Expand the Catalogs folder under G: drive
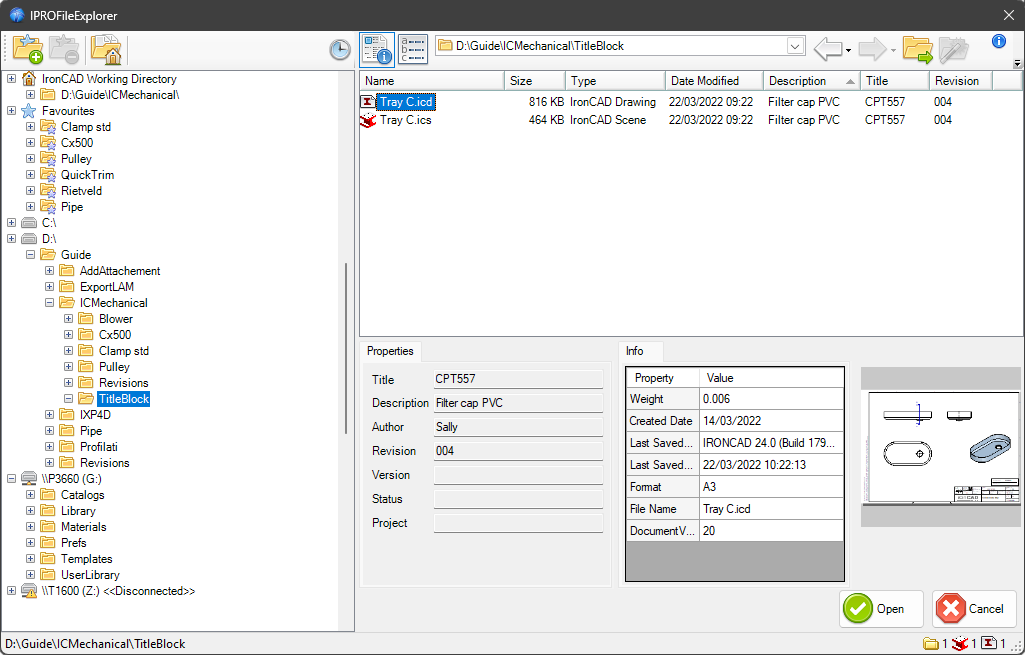 click(31, 494)
